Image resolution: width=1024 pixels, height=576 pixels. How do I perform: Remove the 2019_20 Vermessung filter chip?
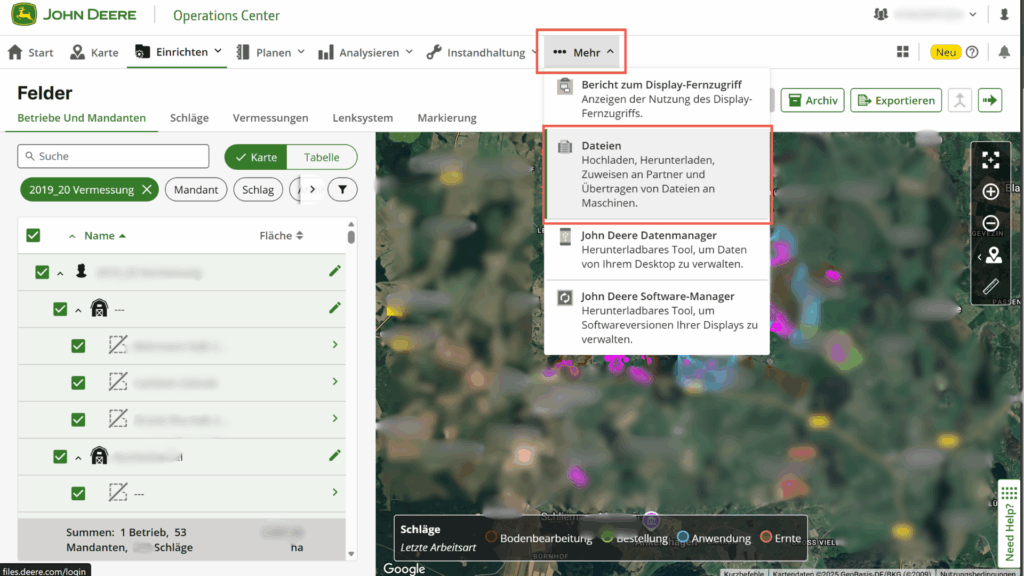tap(147, 189)
